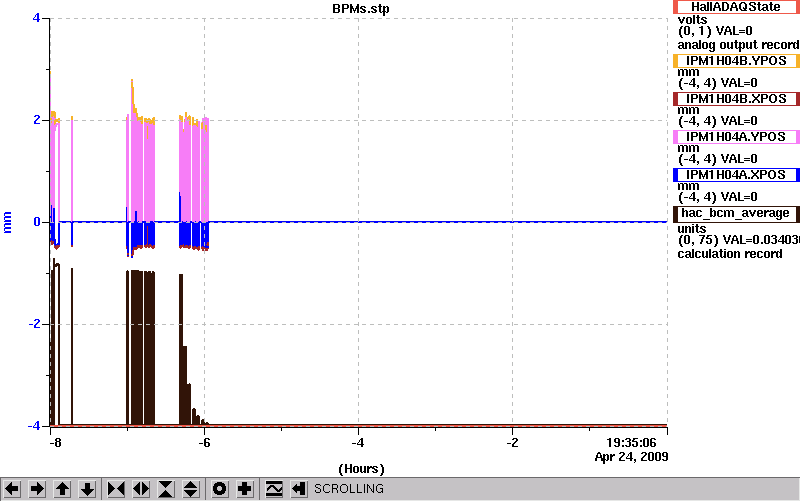Click the y-axis value -2 label

34,324
